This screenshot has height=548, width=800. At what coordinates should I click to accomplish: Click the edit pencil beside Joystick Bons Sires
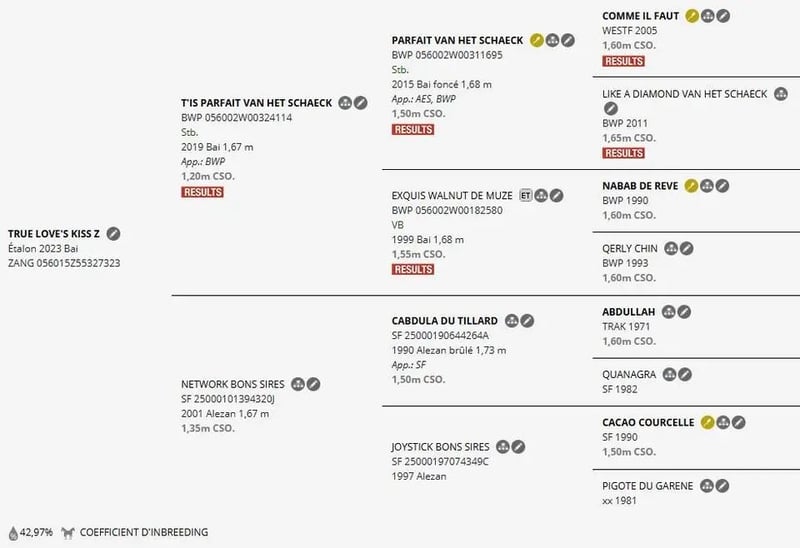point(519,447)
